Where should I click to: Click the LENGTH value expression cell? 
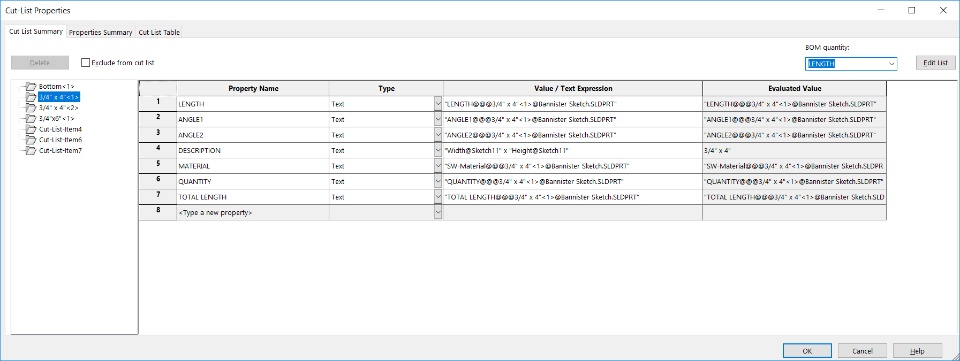573,104
